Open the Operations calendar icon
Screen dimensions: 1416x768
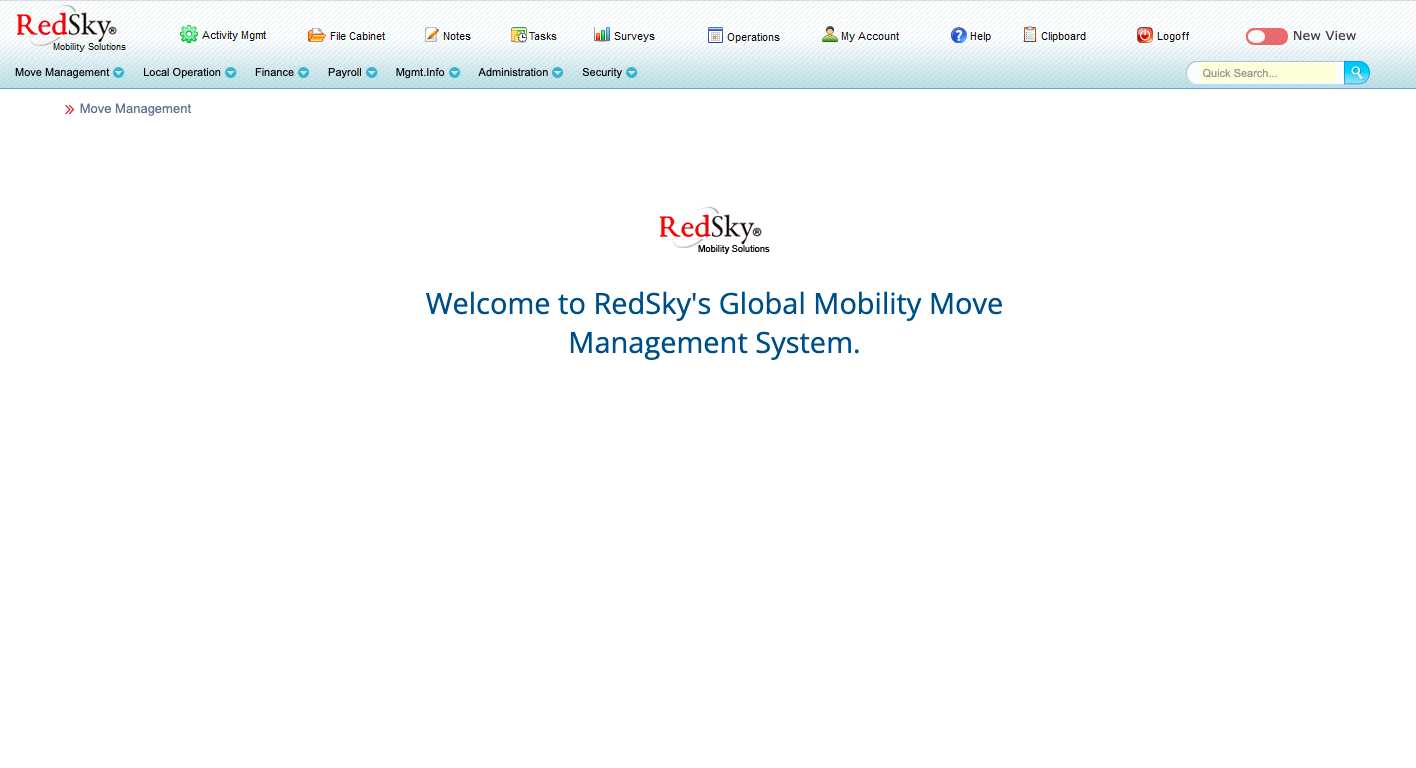tap(715, 35)
